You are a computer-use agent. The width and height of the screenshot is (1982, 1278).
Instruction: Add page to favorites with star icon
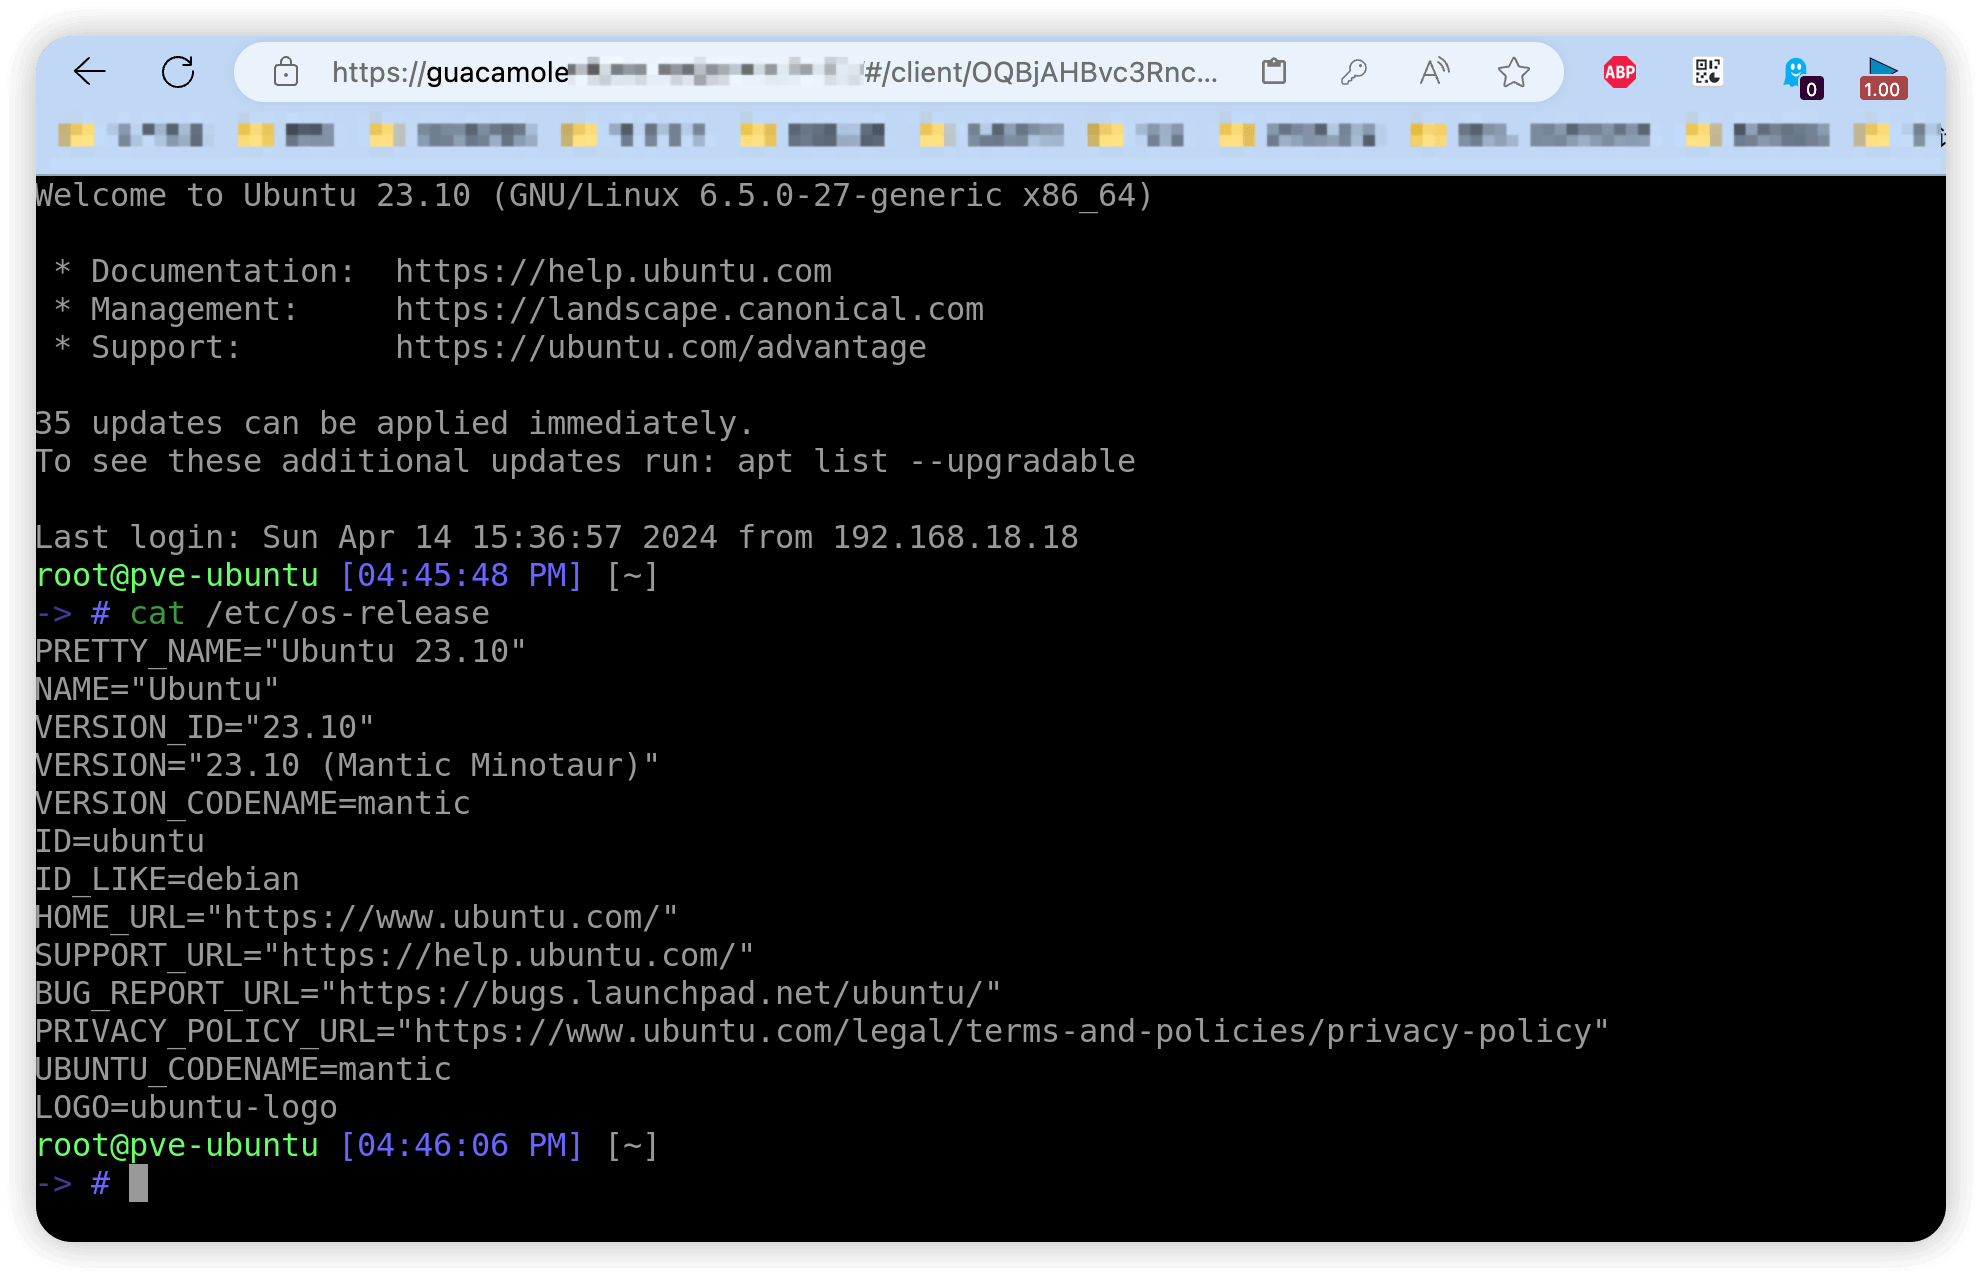pos(1514,72)
